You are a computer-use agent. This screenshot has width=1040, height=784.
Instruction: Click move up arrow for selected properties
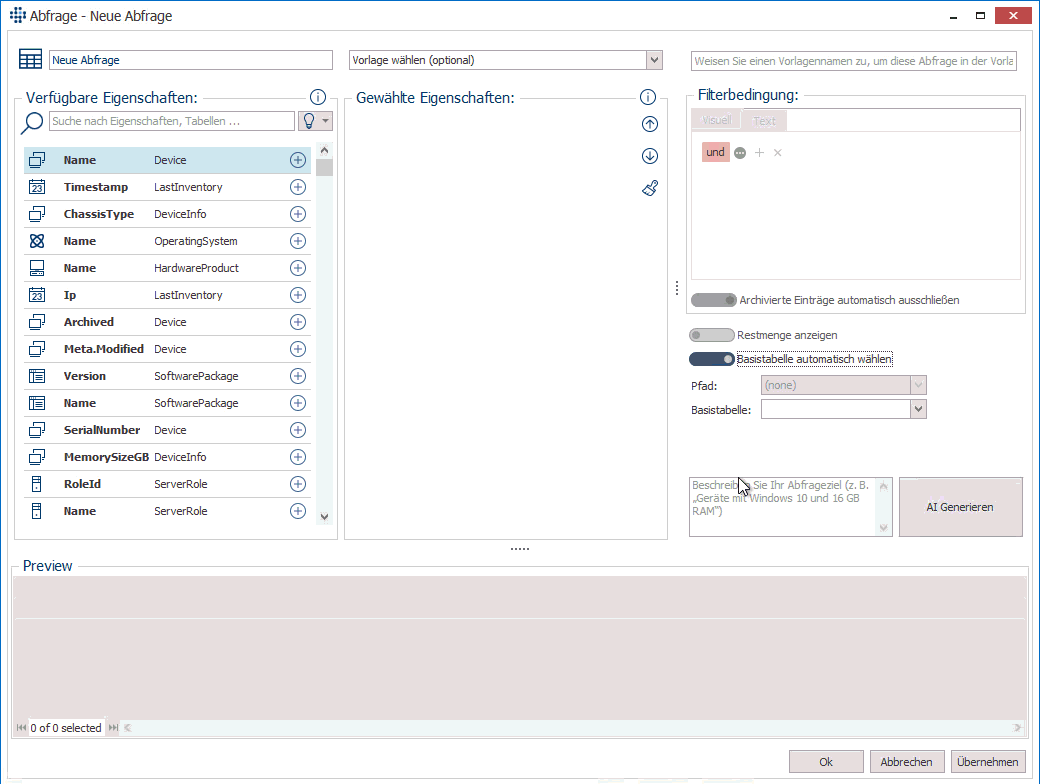point(650,124)
